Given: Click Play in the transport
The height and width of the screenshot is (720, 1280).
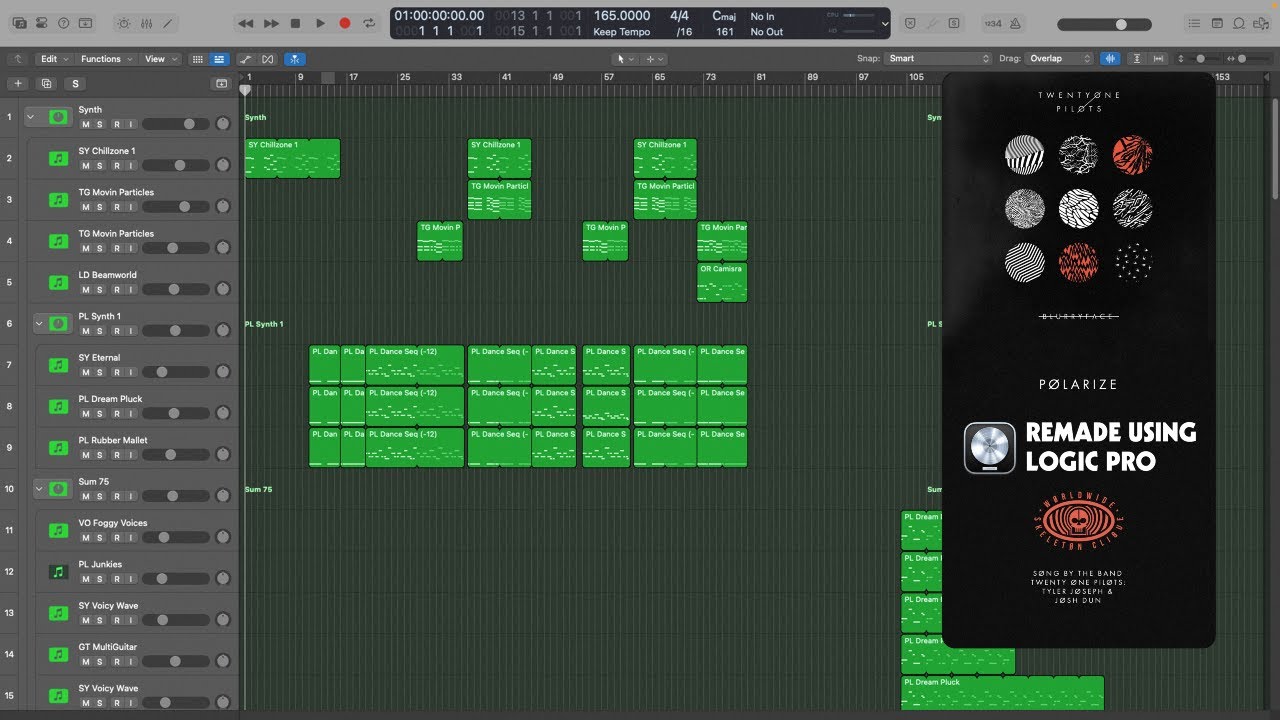Looking at the screenshot, I should click(320, 23).
